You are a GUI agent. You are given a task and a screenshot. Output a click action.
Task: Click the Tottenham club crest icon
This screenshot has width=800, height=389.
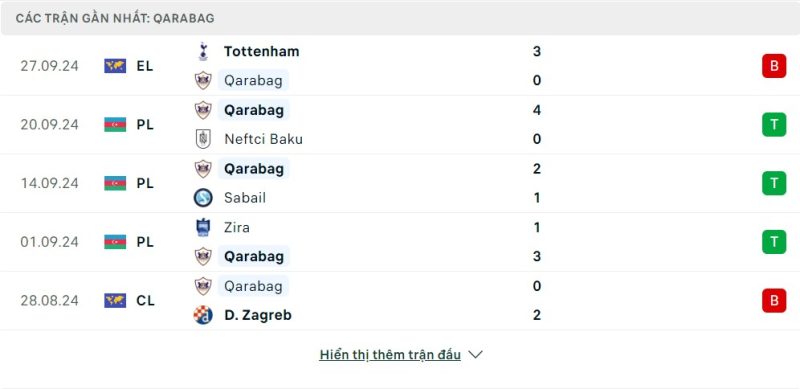pos(203,51)
